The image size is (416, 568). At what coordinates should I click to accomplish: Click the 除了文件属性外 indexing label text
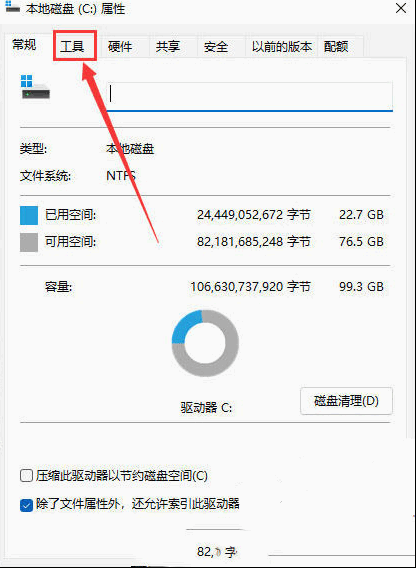[138, 504]
